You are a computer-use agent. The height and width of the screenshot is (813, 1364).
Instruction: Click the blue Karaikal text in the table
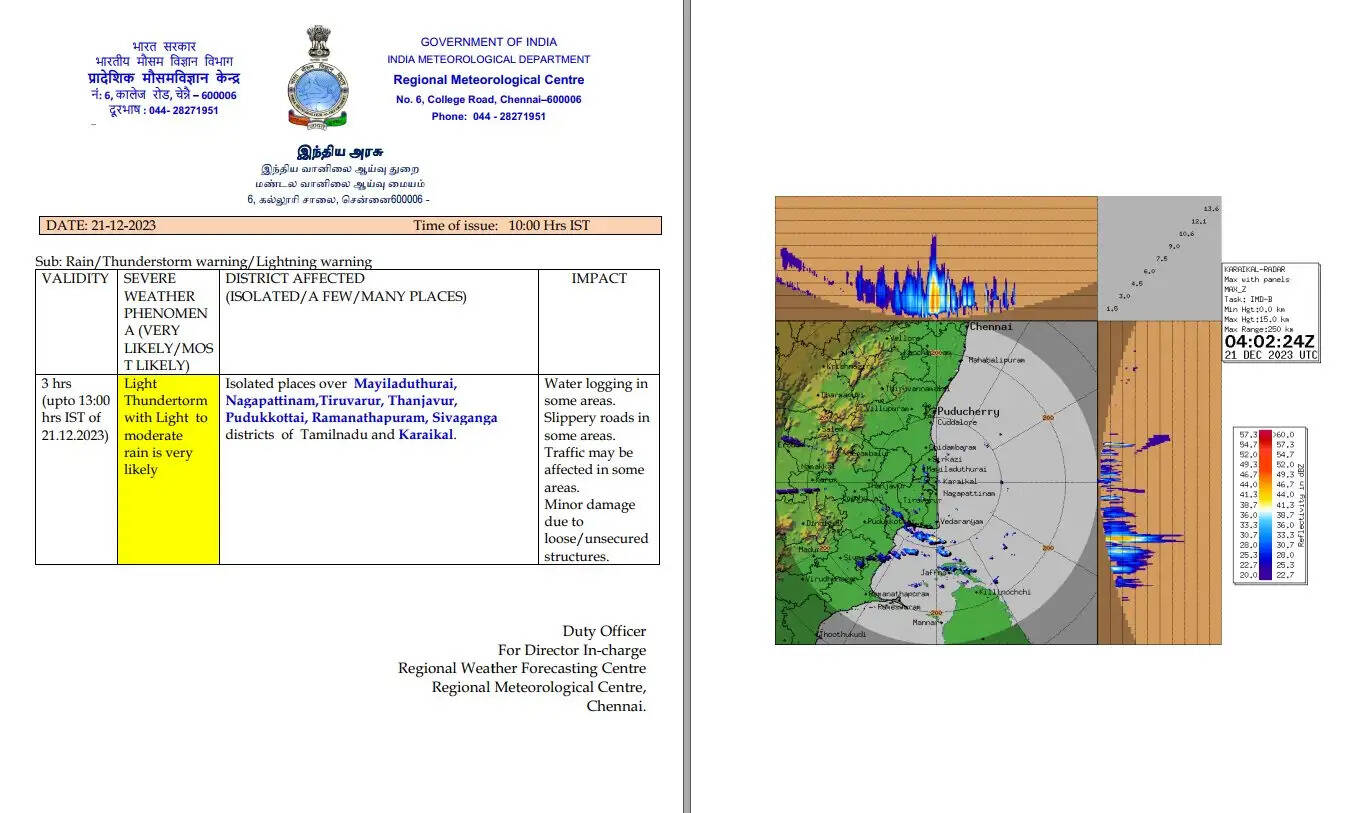pyautogui.click(x=426, y=435)
